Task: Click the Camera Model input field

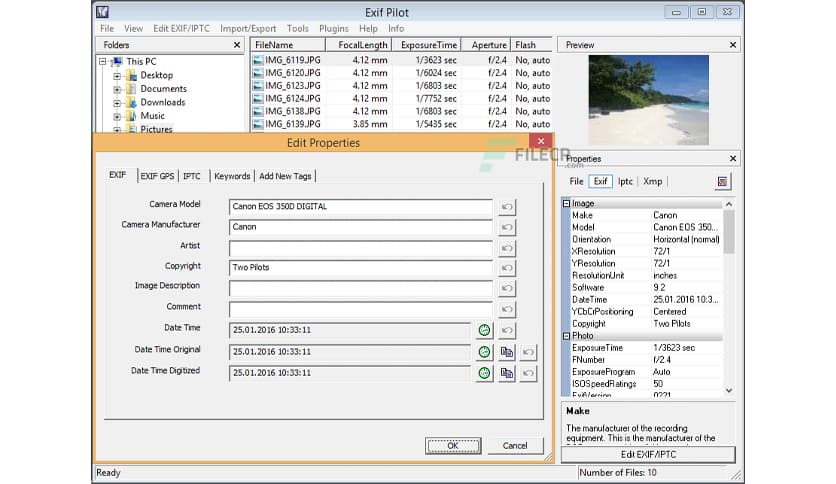Action: click(x=360, y=206)
